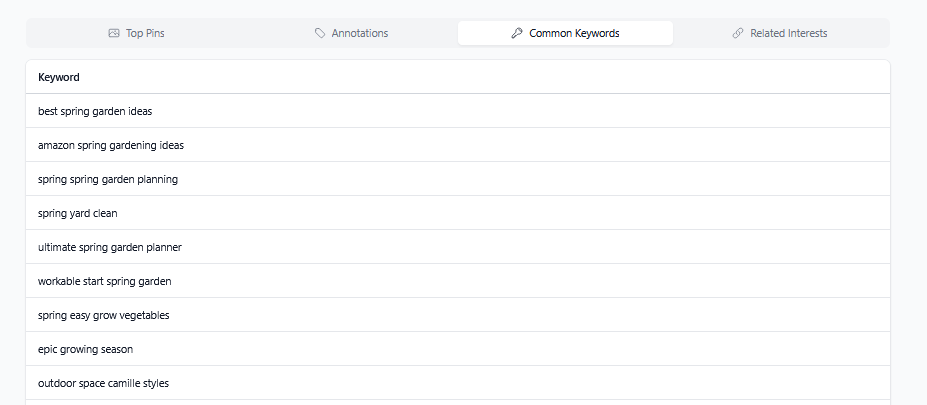
Task: Click the 'workable start spring garden' row
Action: [x=105, y=281]
